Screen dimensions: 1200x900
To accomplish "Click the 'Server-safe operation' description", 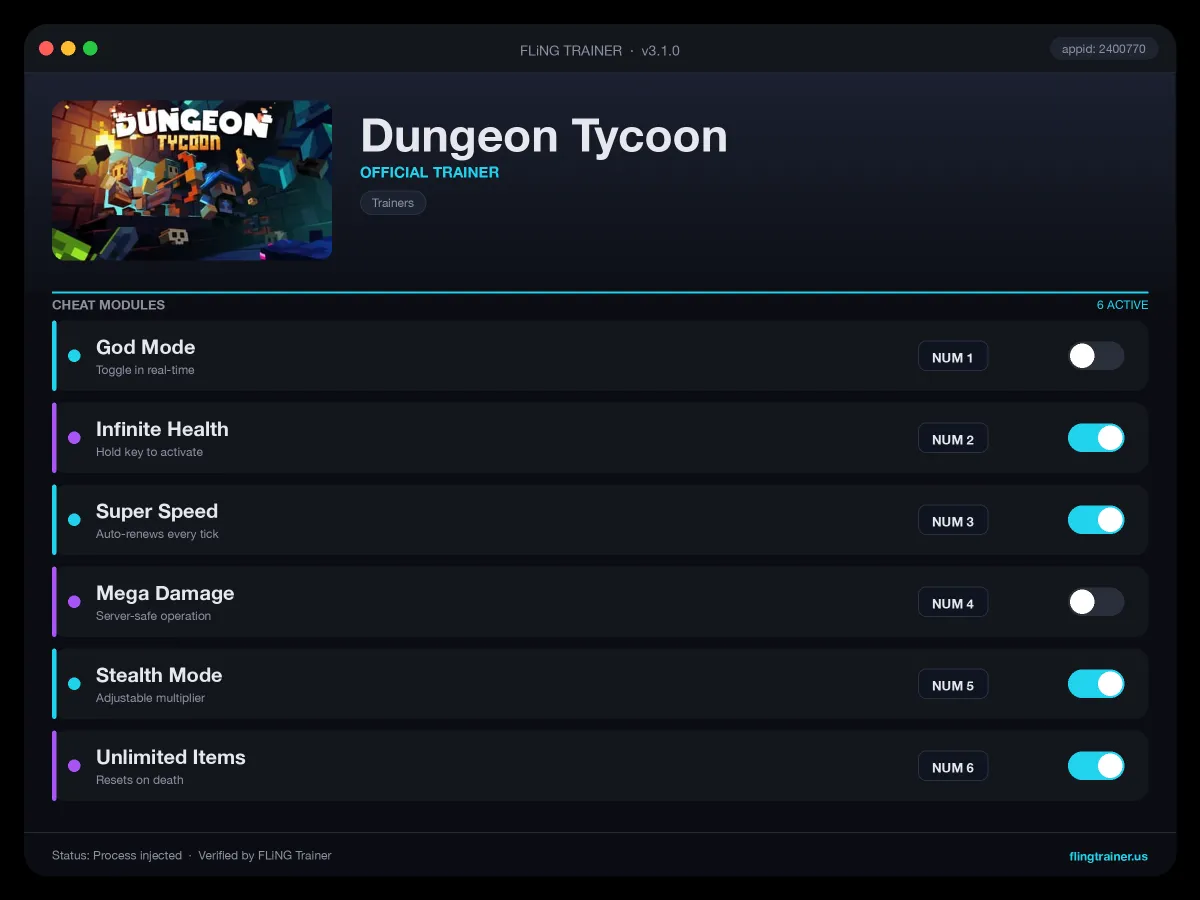I will coord(153,616).
